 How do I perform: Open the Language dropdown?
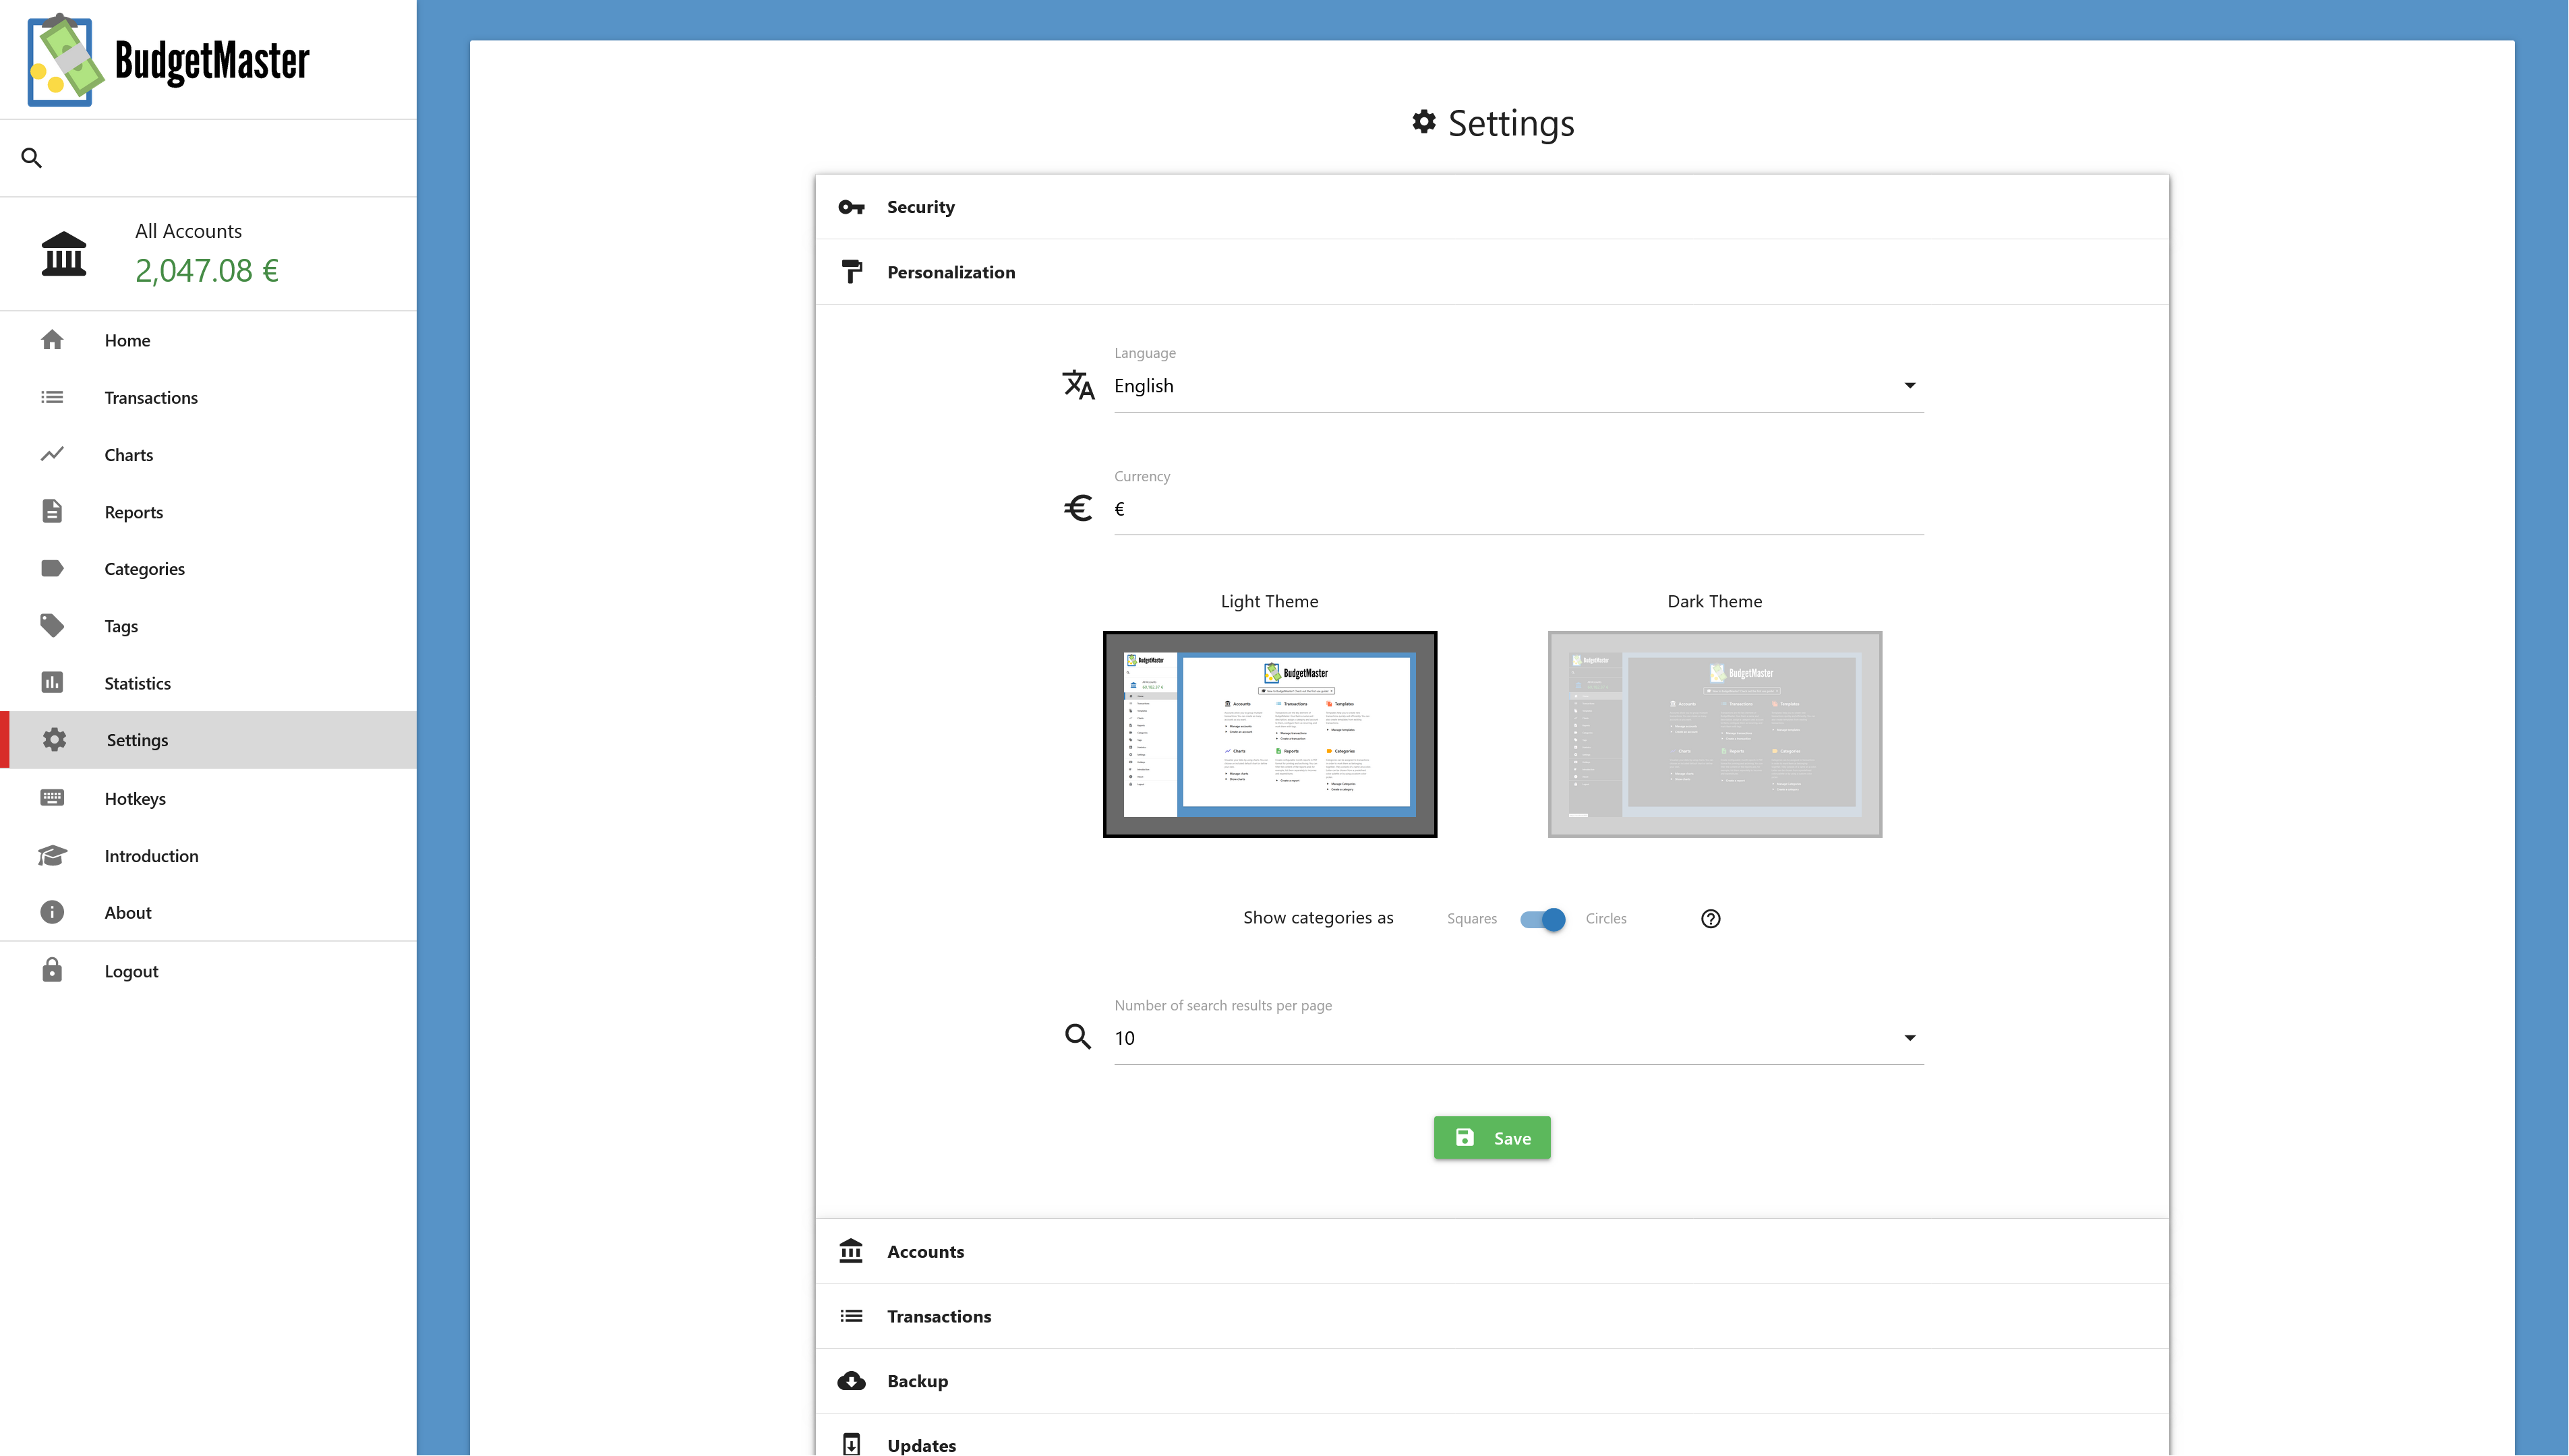pyautogui.click(x=1518, y=386)
